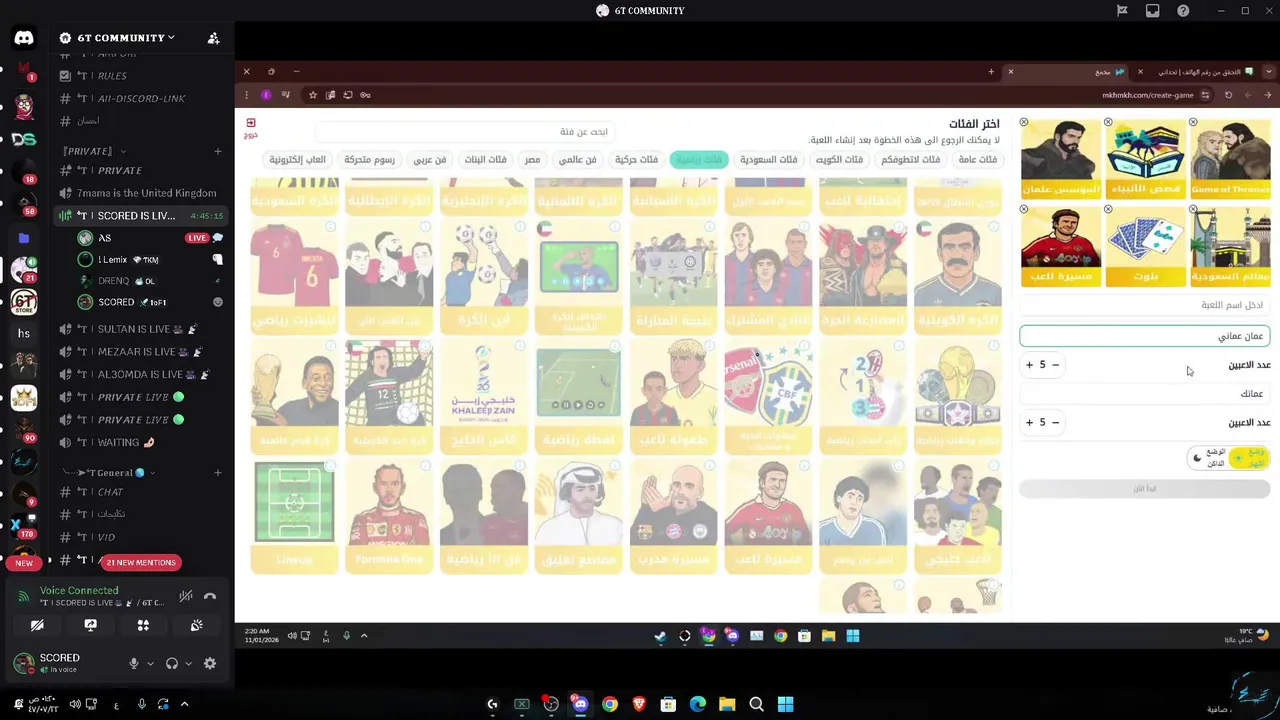The height and width of the screenshot is (720, 1280).
Task: Click the NEW unread servers pill
Action: [24, 563]
